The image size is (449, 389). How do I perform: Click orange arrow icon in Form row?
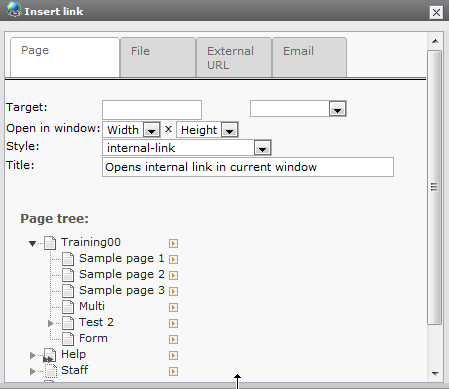173,339
